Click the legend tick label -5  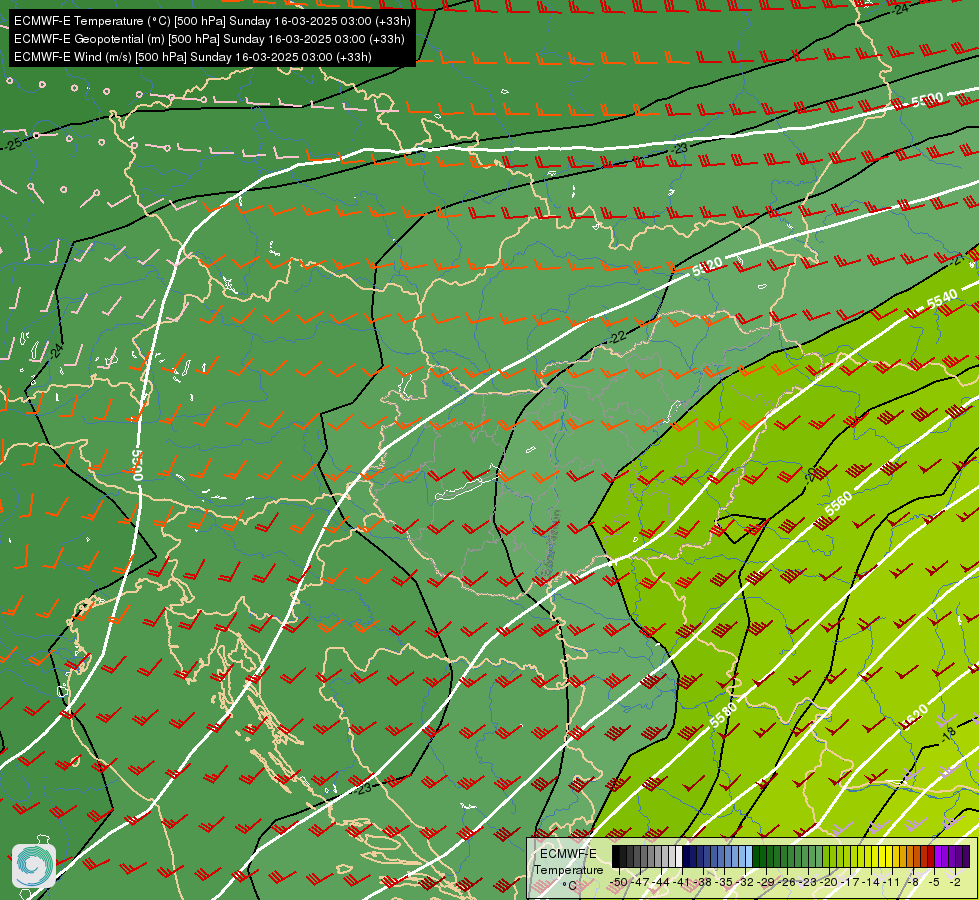[935, 882]
